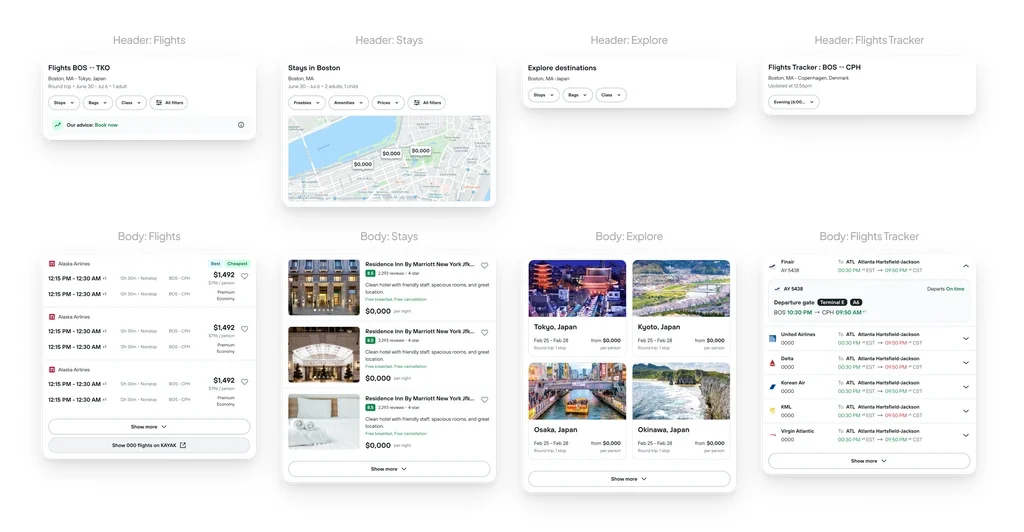Click the green 8.5 rating badge of bed-photo hotel
Viewport: 1024px width, 532px height.
pyautogui.click(x=370, y=407)
